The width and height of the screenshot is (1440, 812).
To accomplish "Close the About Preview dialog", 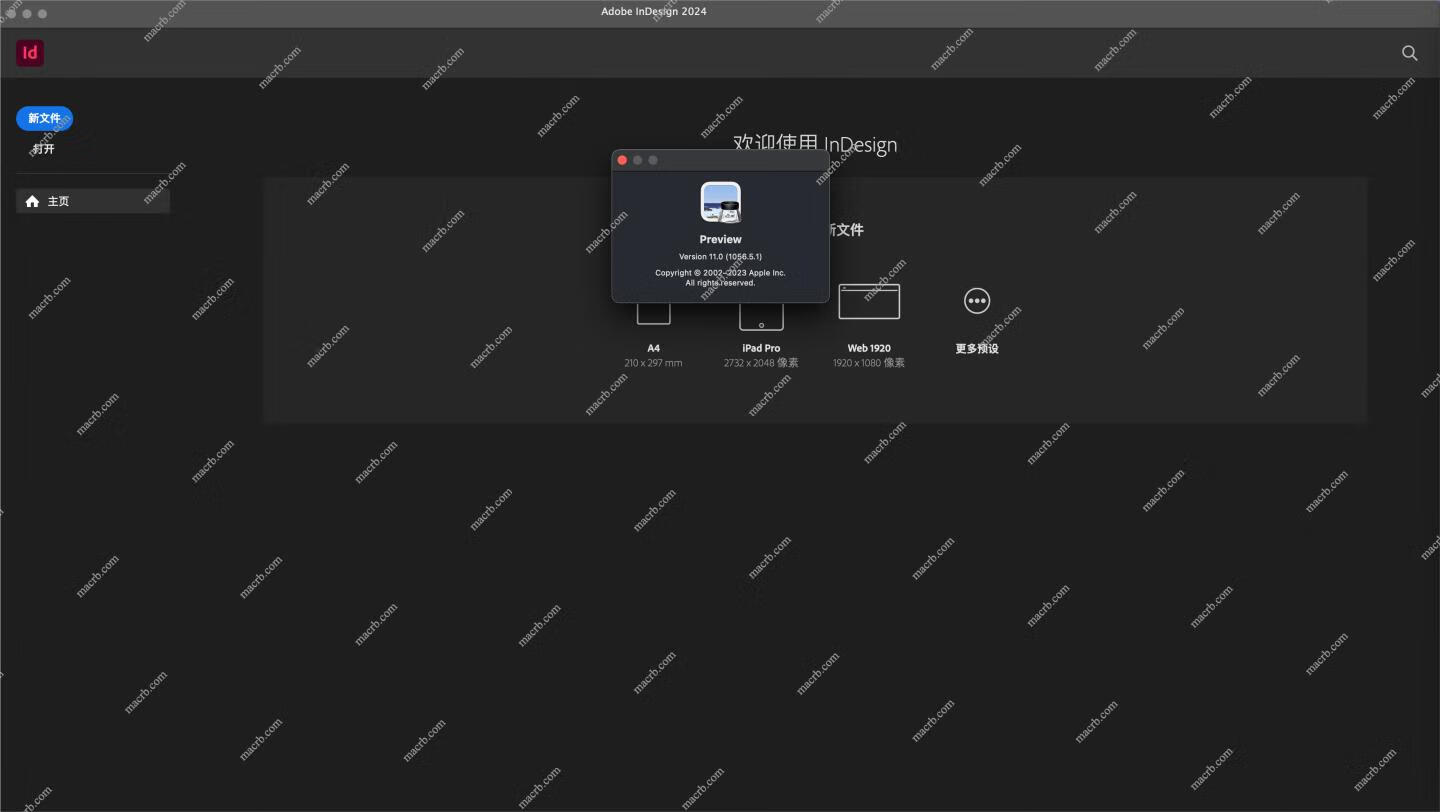I will (622, 160).
